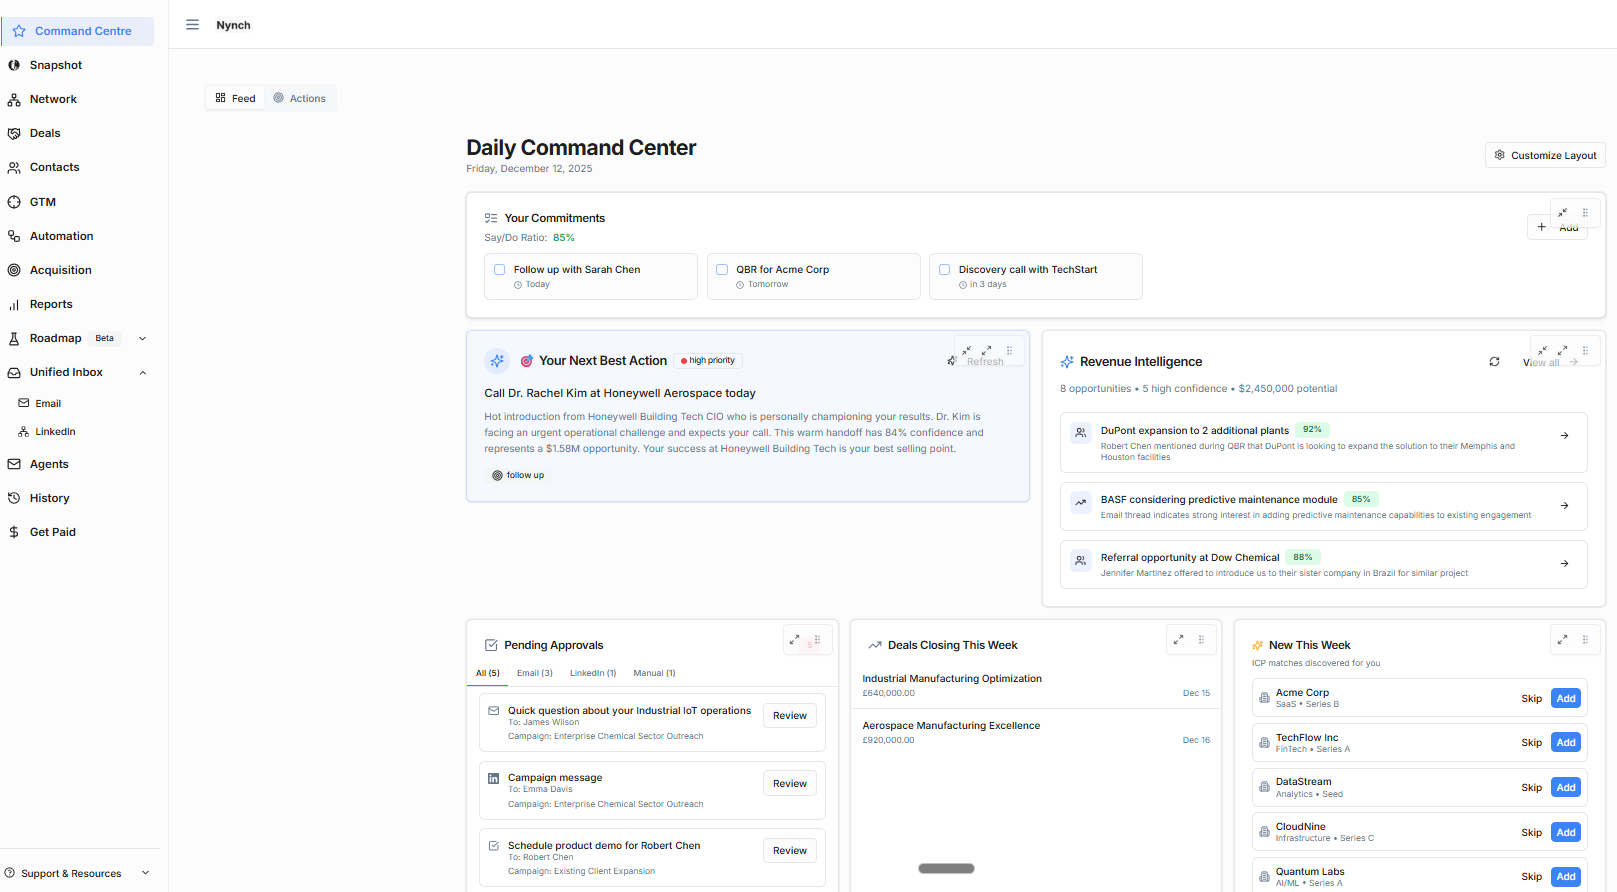Collapse the Unified Inbox chevron
This screenshot has width=1617, height=892.
[142, 372]
